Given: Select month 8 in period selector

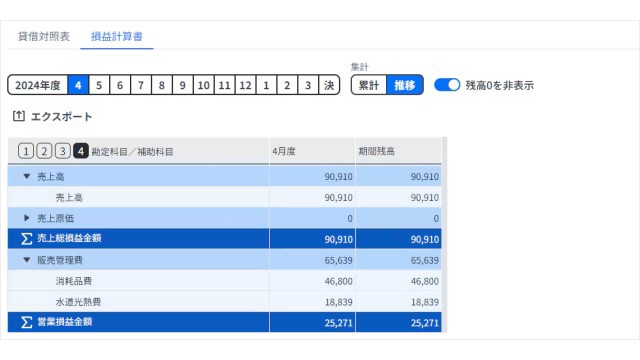Looking at the screenshot, I should click(162, 85).
